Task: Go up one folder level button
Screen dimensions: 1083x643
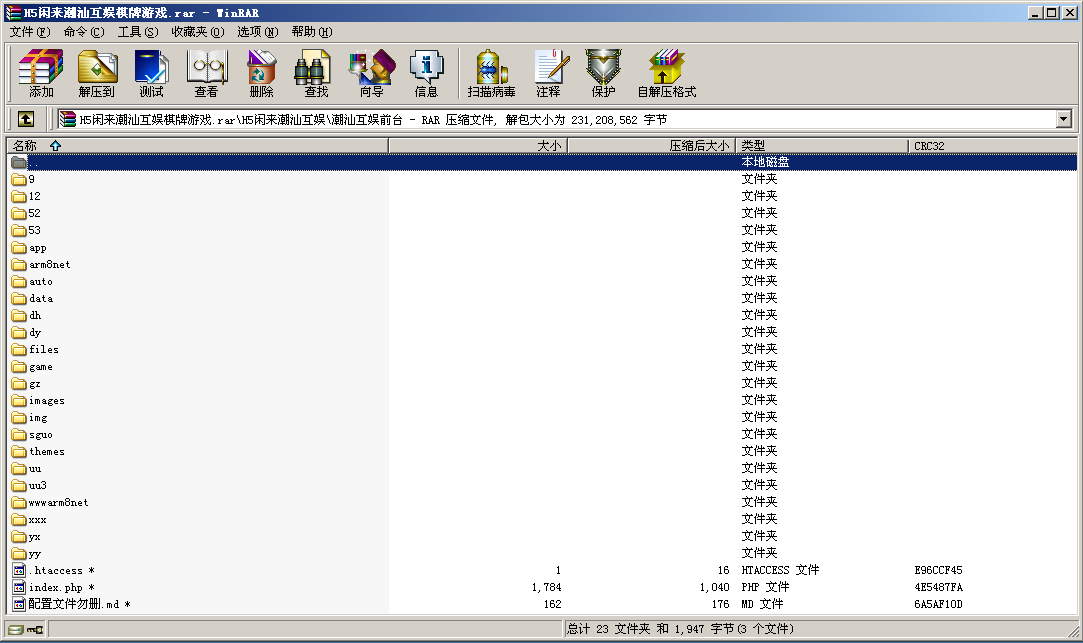Action: (26, 119)
